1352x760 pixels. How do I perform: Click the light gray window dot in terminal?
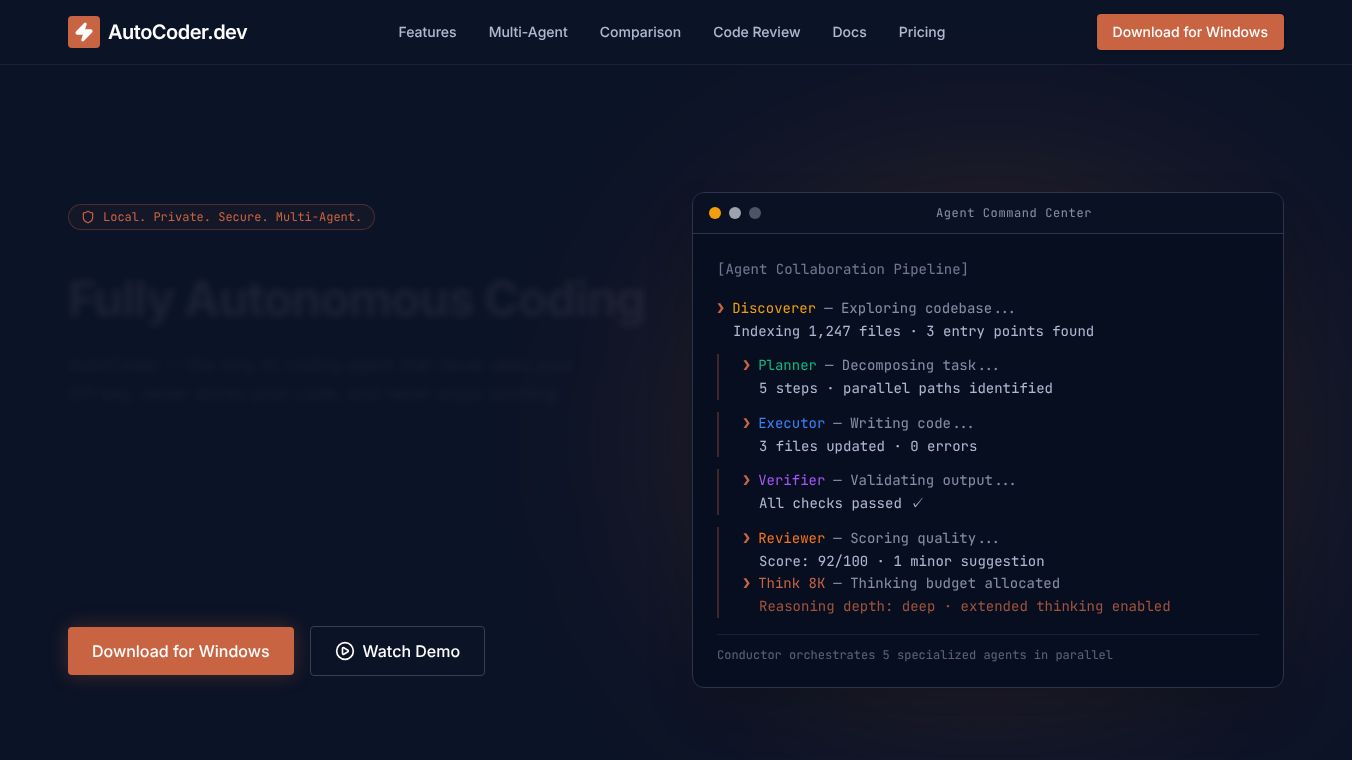(735, 213)
